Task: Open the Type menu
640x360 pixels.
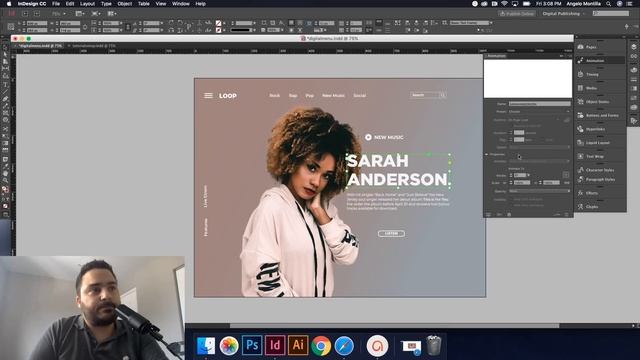Action: tap(106, 4)
